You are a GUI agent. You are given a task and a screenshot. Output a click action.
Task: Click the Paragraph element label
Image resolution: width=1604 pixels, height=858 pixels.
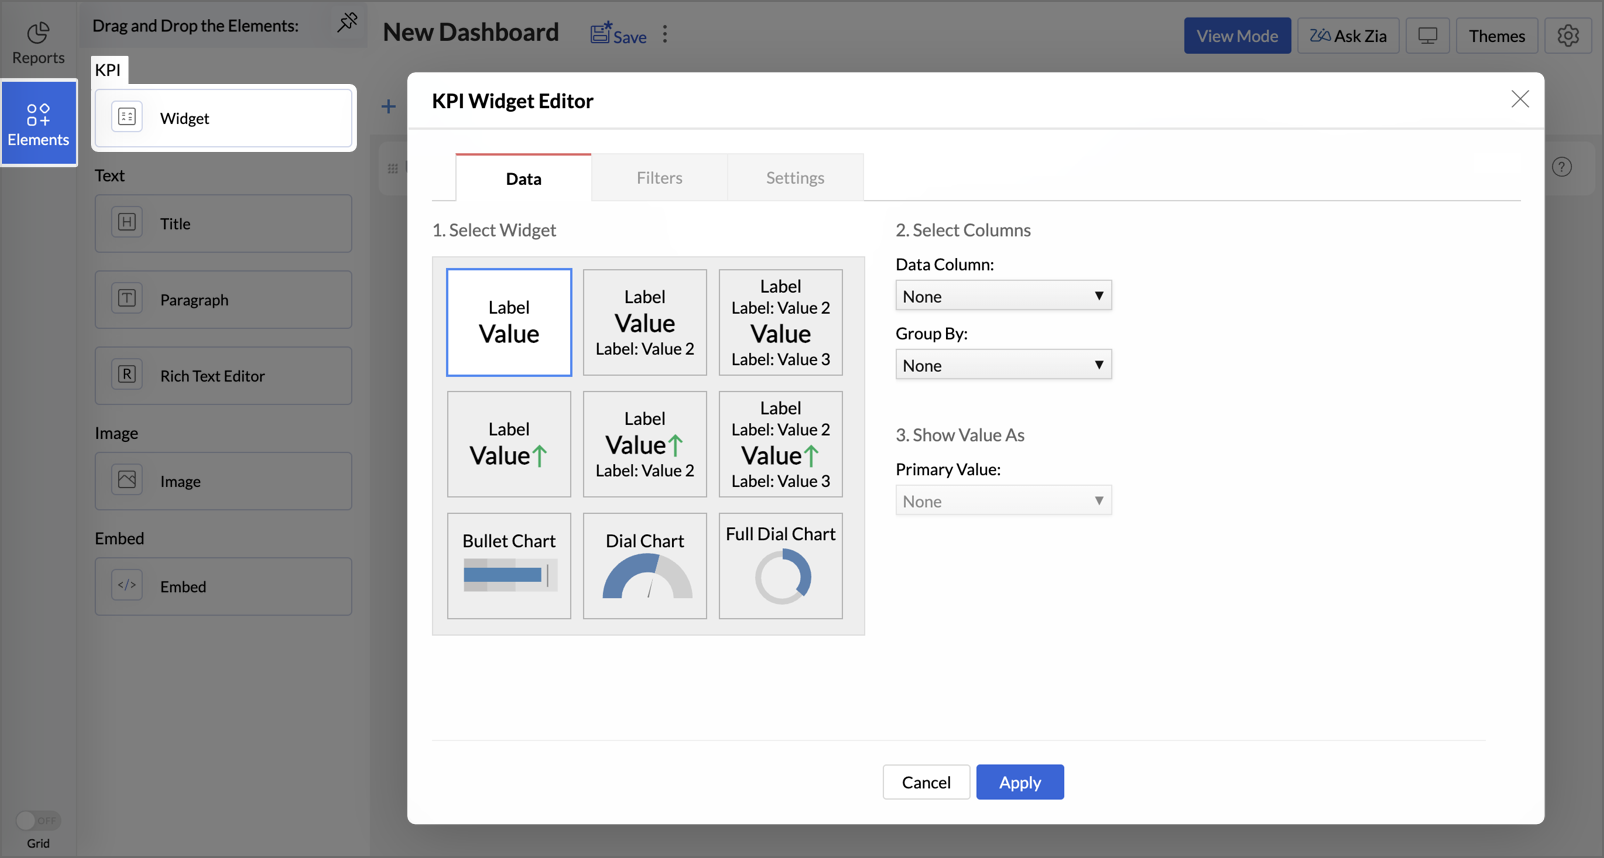point(194,300)
